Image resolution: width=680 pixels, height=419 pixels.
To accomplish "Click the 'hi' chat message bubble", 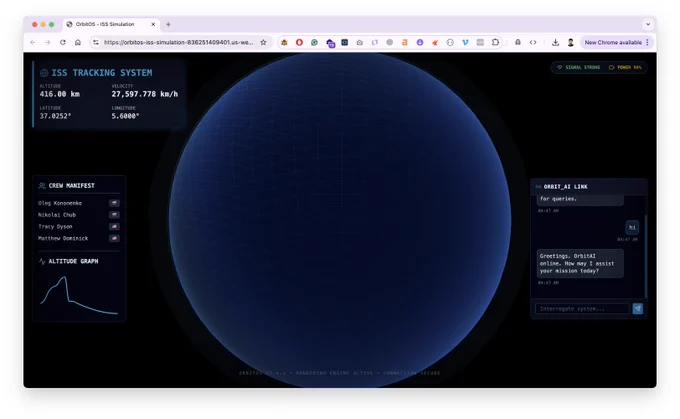I will 632,227.
